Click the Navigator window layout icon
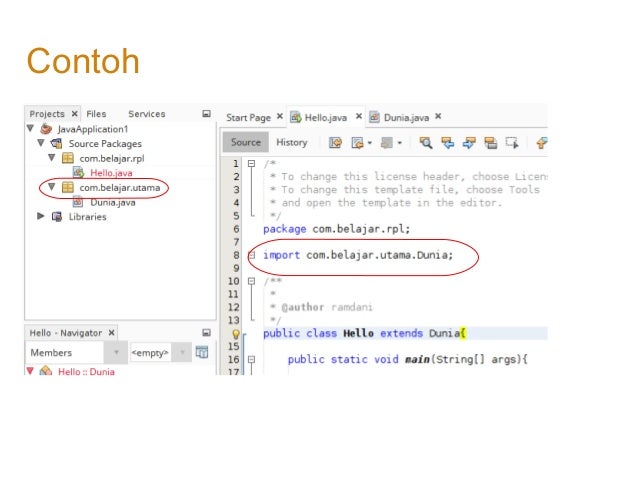This screenshot has height=479, width=638. [x=202, y=352]
